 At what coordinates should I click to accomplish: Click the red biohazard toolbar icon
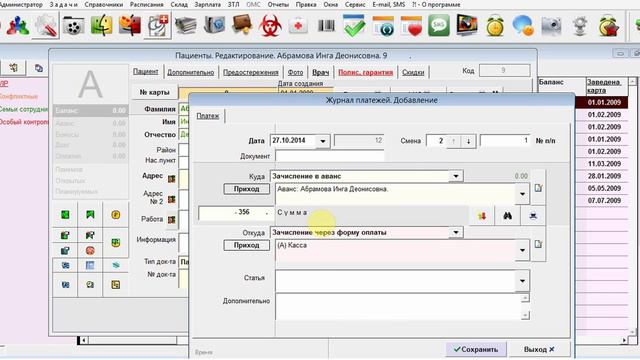(x=270, y=26)
